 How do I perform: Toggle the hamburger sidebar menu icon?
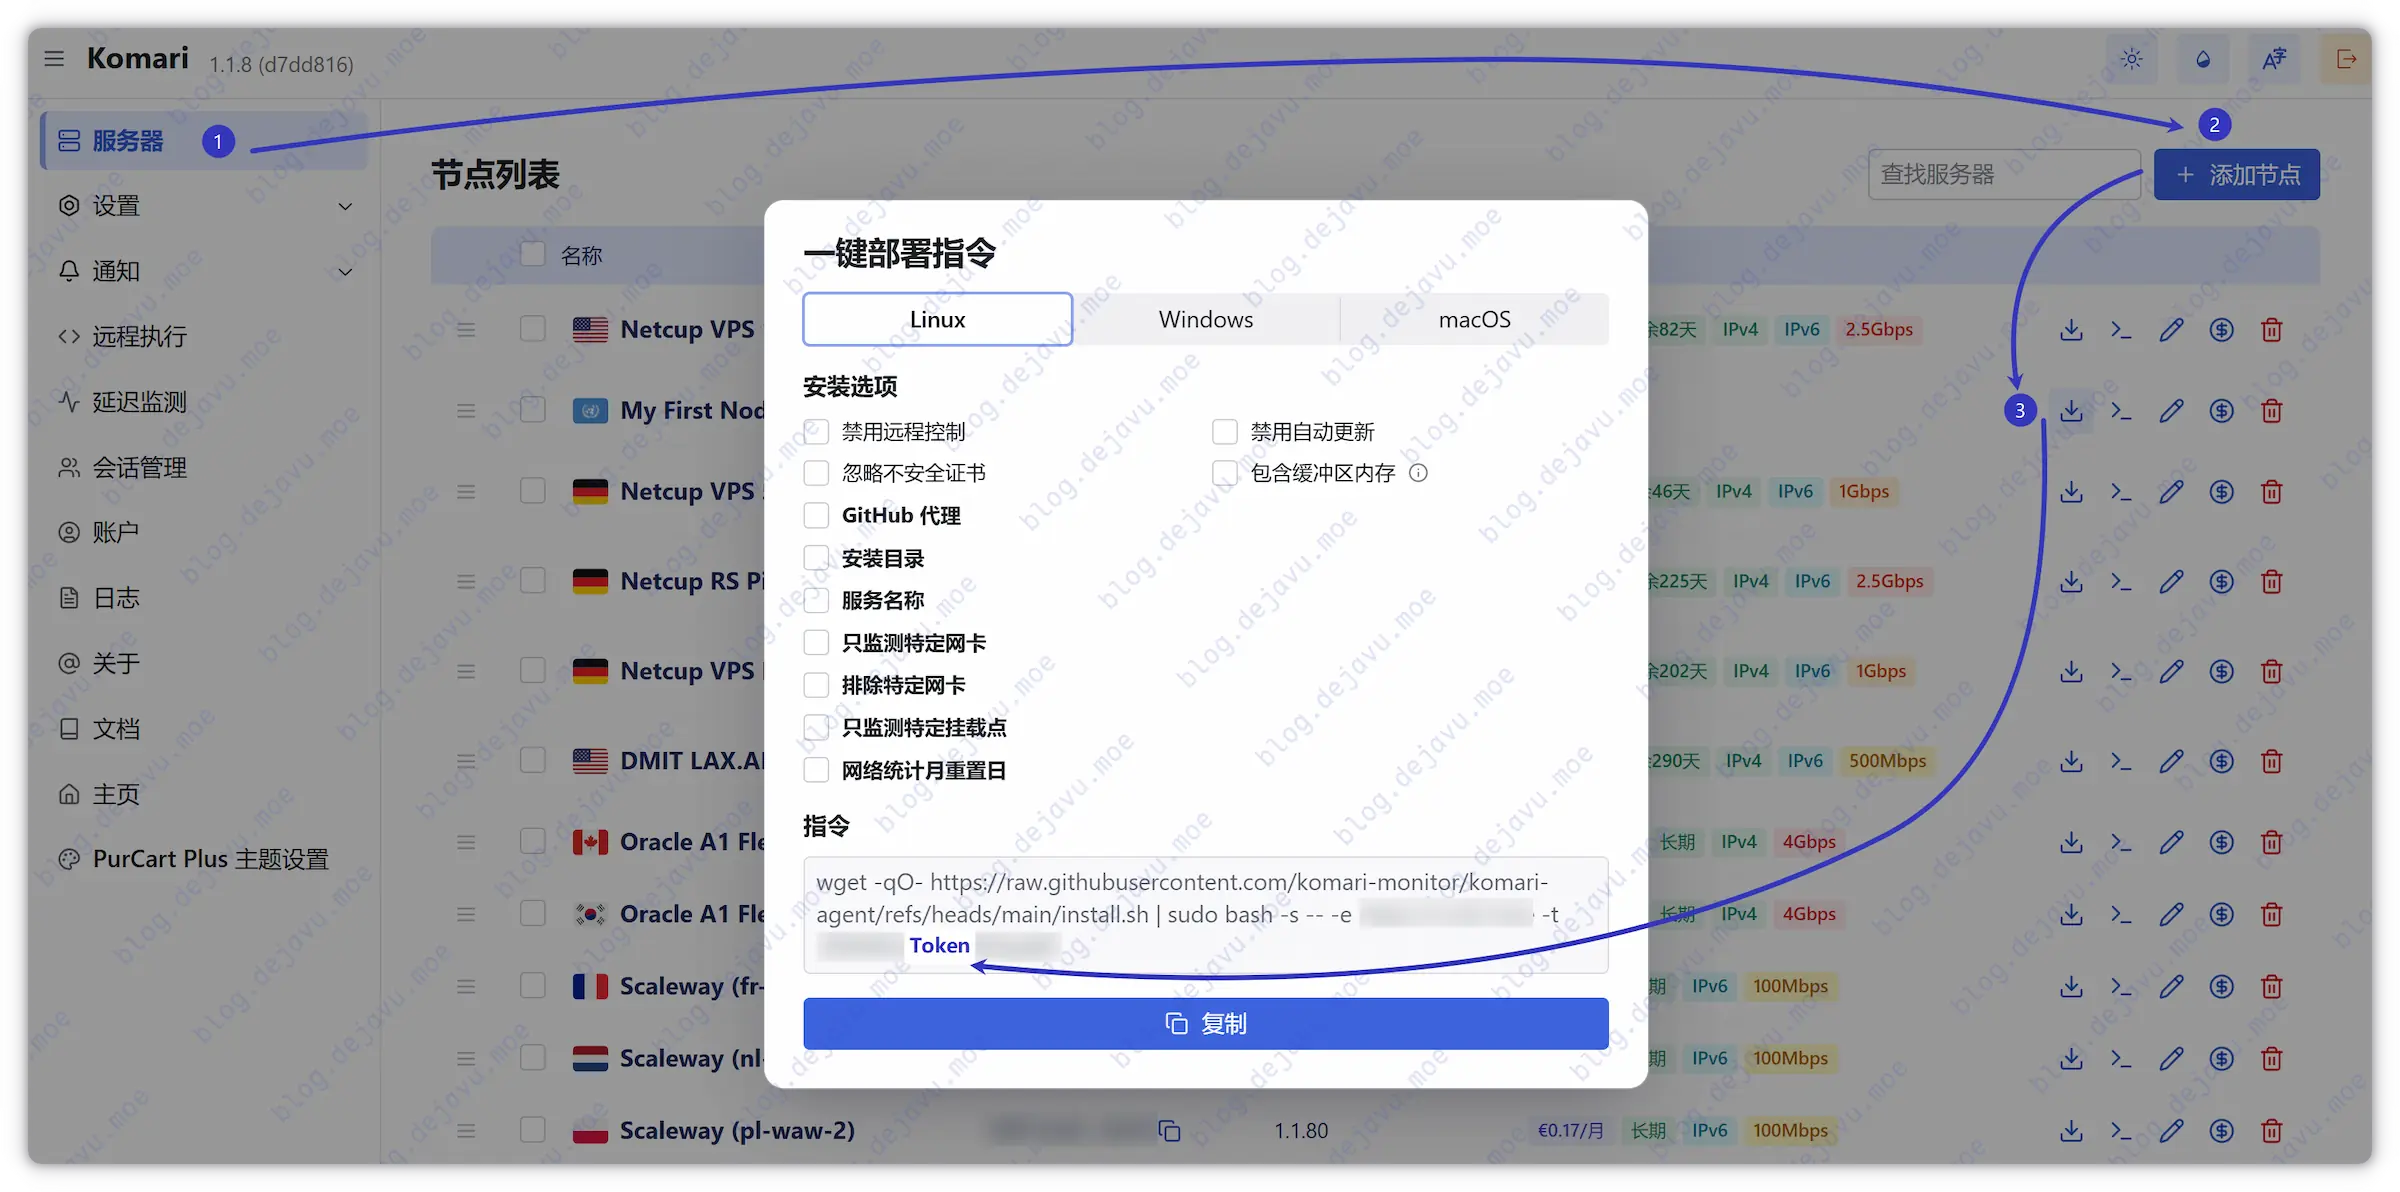tap(54, 59)
